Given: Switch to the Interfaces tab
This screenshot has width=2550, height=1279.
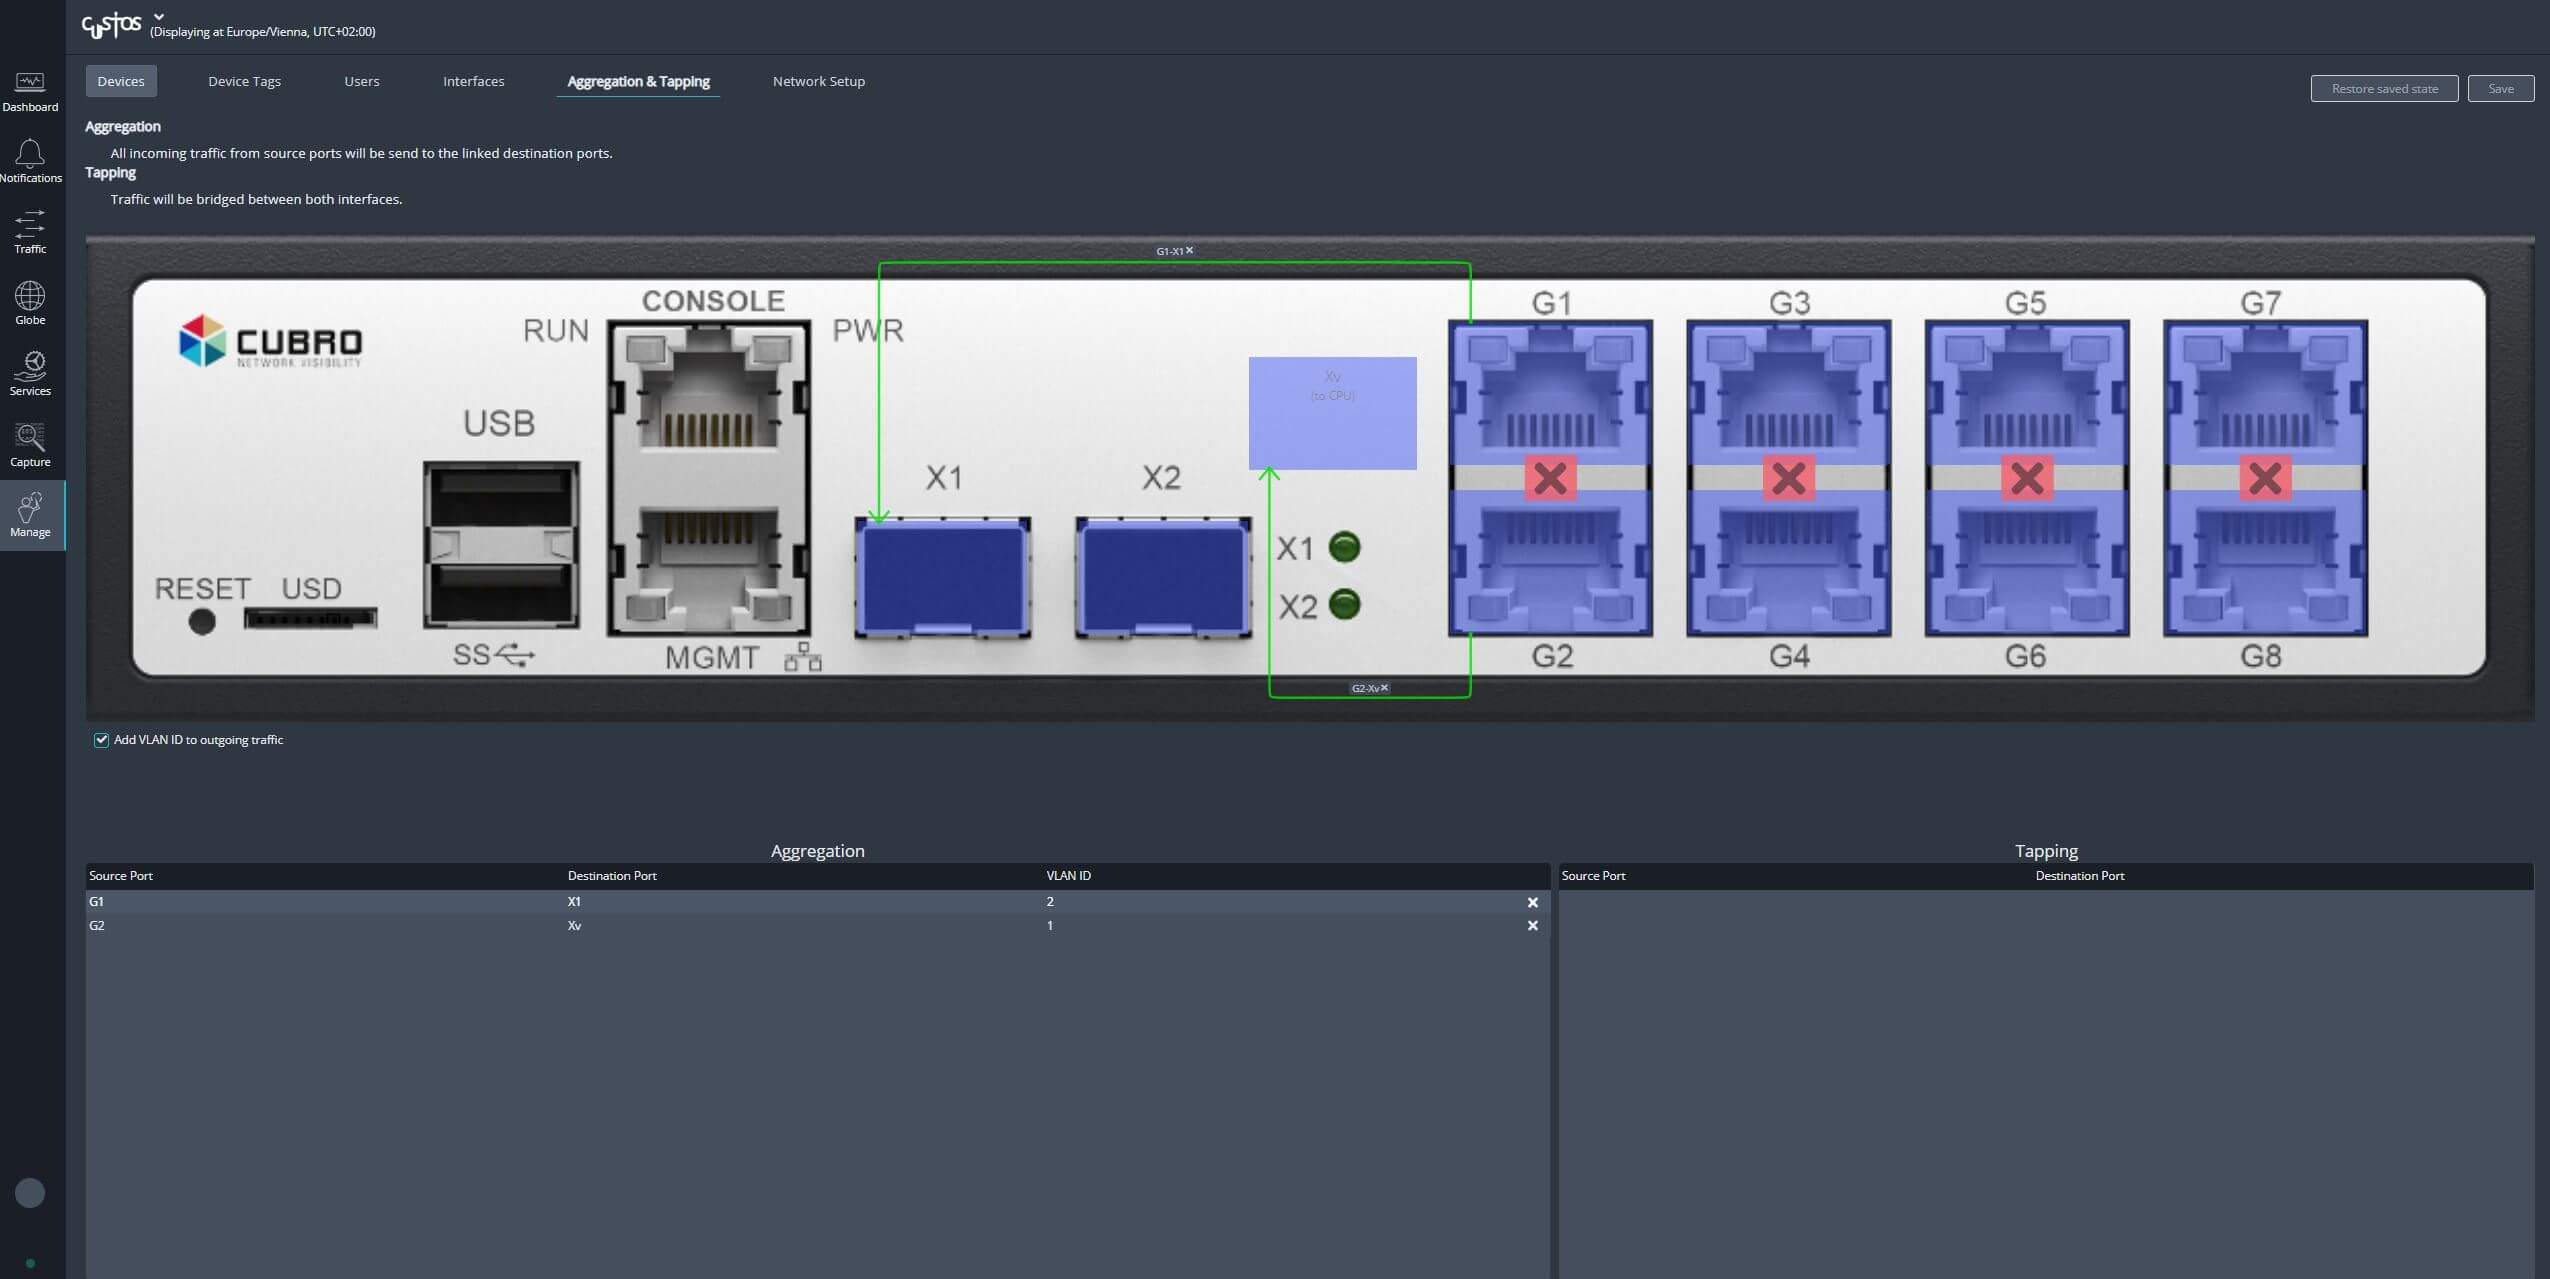Looking at the screenshot, I should 473,82.
